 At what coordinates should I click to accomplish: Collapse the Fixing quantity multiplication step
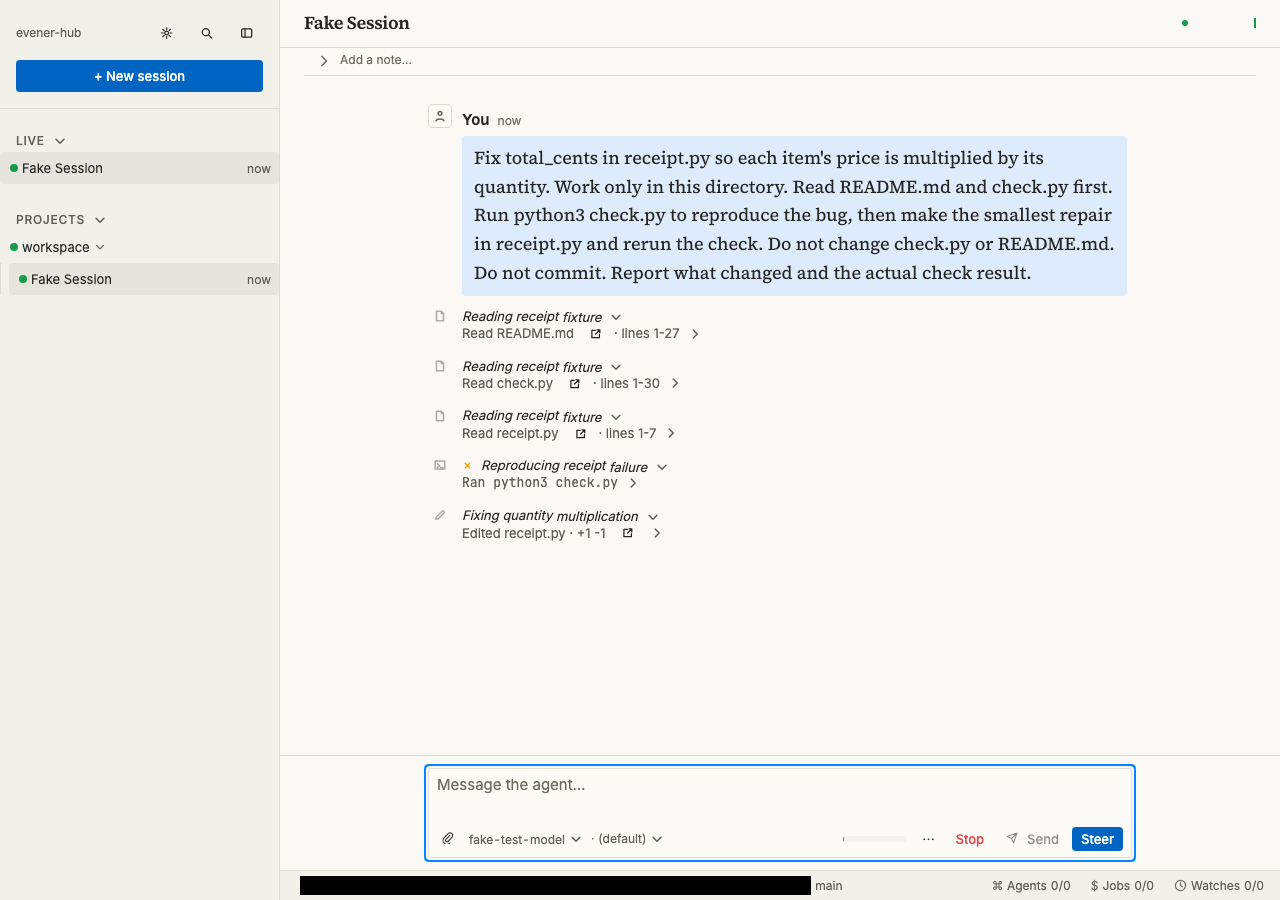click(x=653, y=517)
